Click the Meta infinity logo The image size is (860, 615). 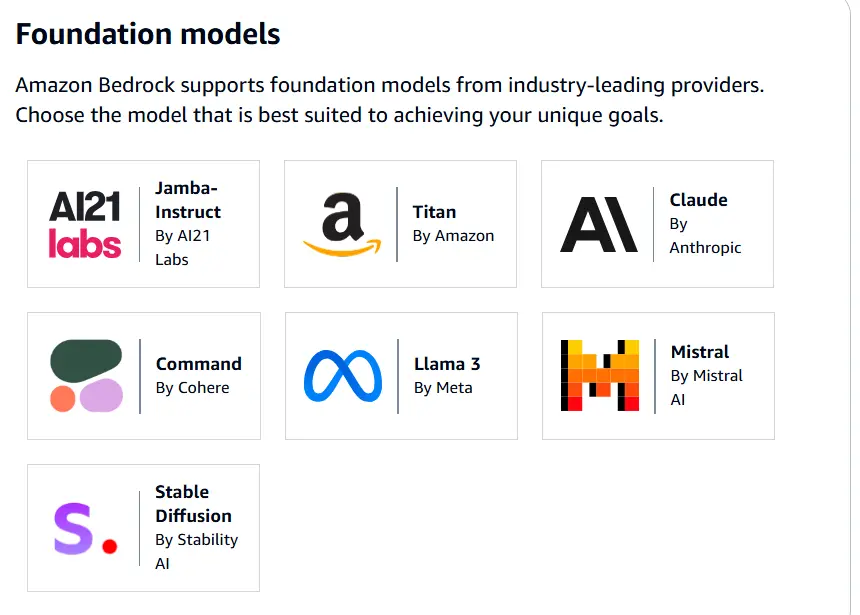point(343,376)
